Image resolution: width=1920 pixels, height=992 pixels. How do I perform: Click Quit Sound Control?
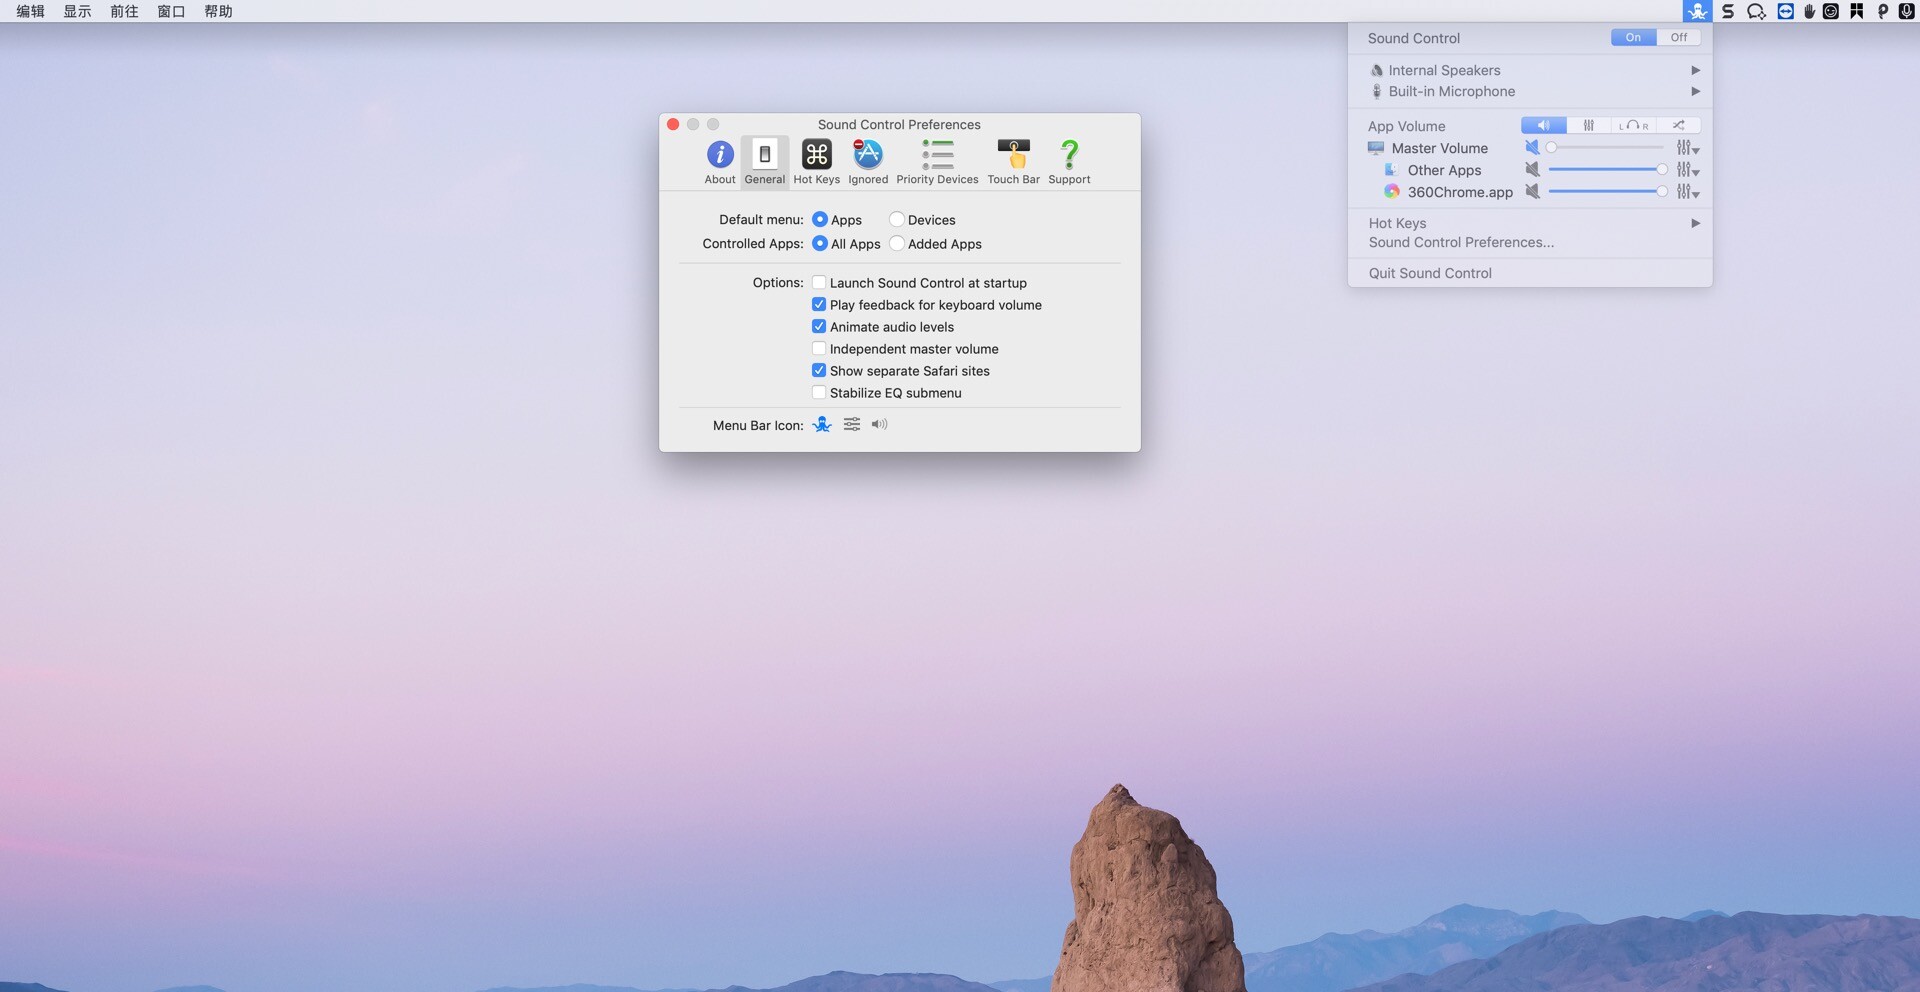(1430, 273)
